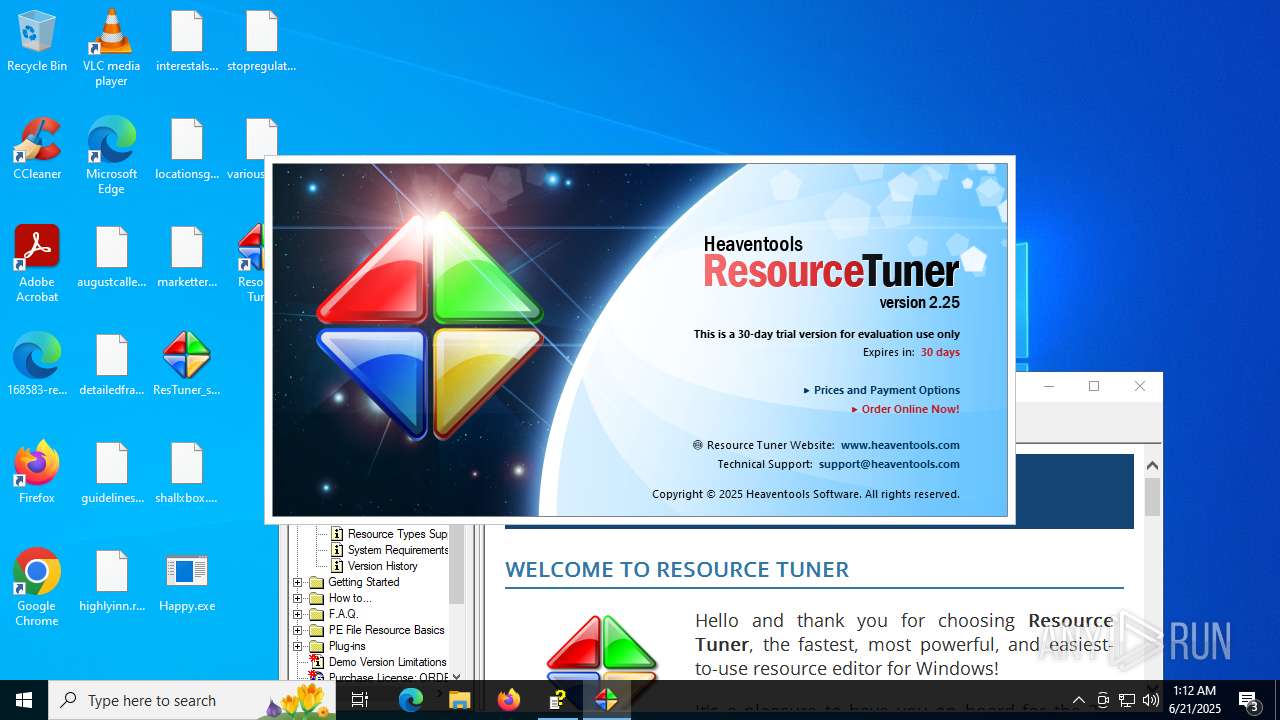Click the Windows Start button
Screen dimensions: 1280x720
[24, 700]
